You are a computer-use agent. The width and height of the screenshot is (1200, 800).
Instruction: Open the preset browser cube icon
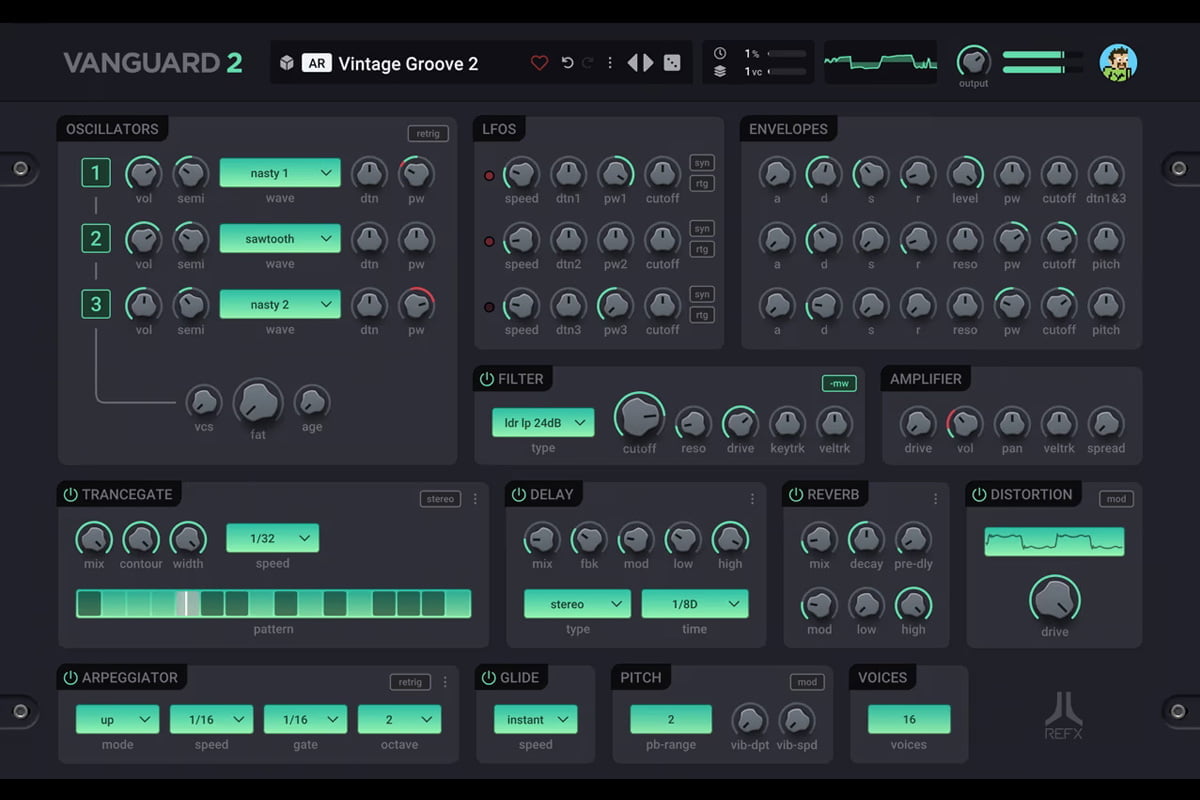click(287, 63)
